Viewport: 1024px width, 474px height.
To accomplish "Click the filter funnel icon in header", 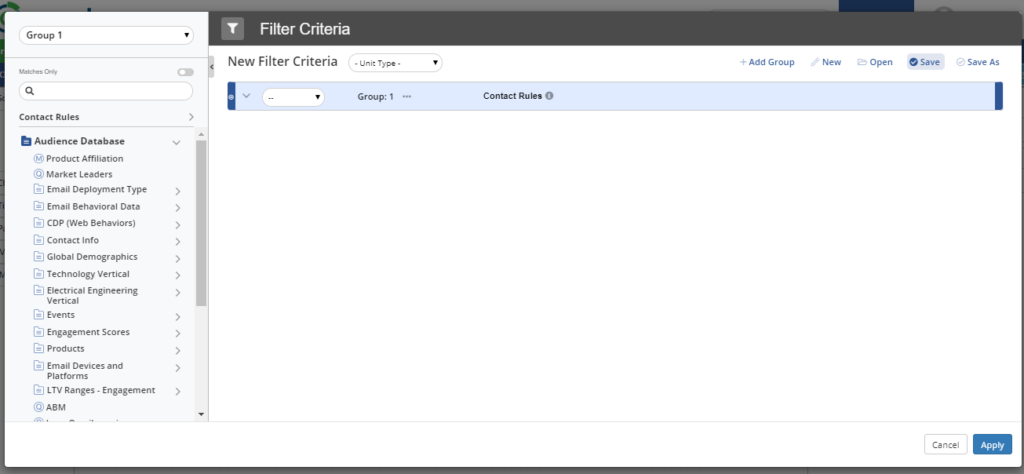I will (x=232, y=28).
